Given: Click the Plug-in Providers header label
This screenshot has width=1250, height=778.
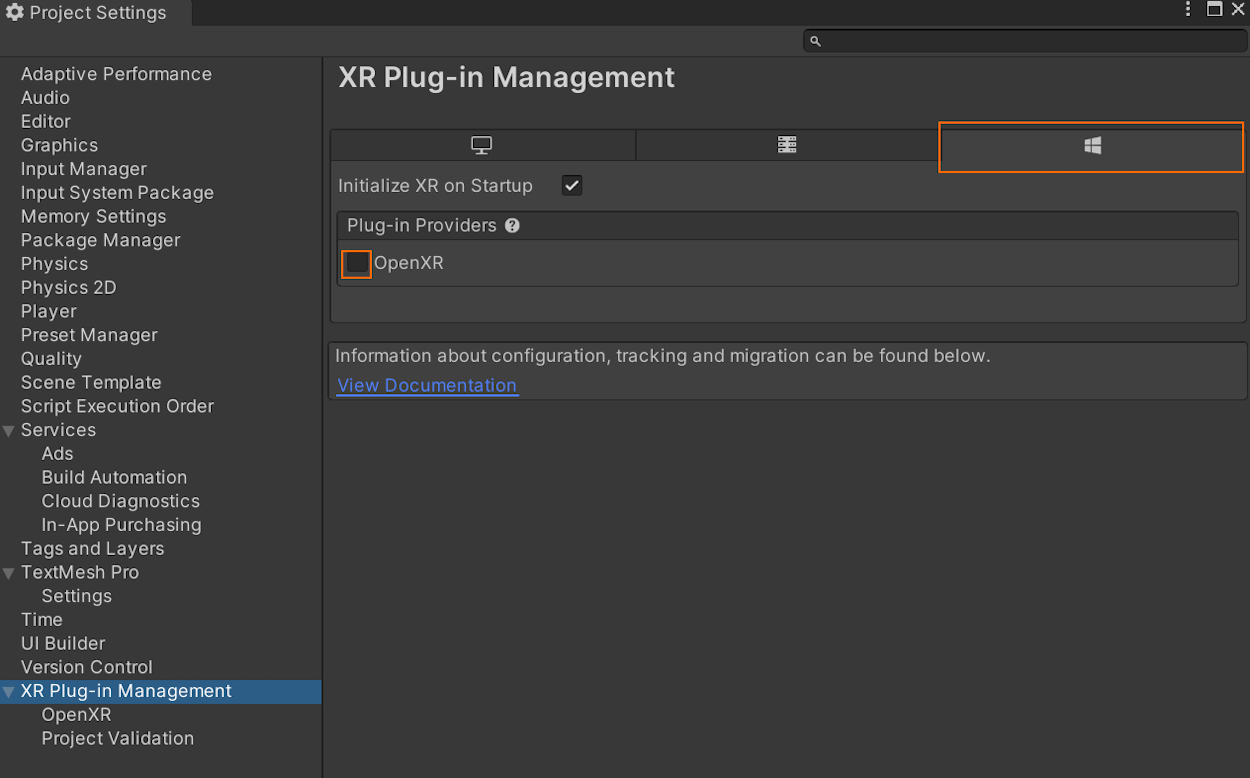Looking at the screenshot, I should [x=421, y=226].
